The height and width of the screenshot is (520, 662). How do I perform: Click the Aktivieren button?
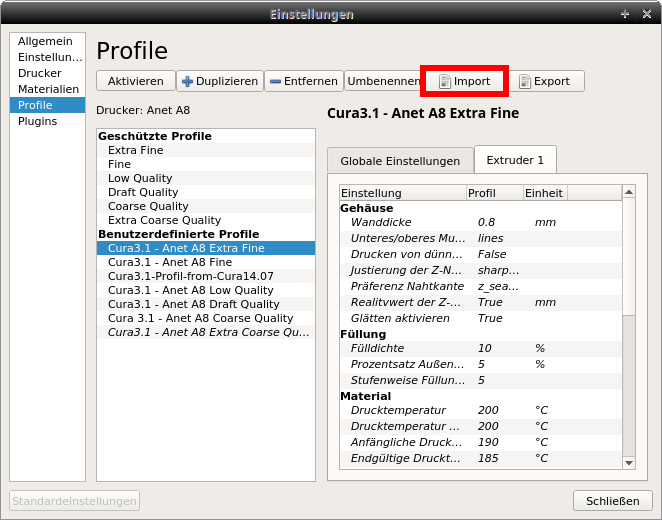tap(136, 81)
